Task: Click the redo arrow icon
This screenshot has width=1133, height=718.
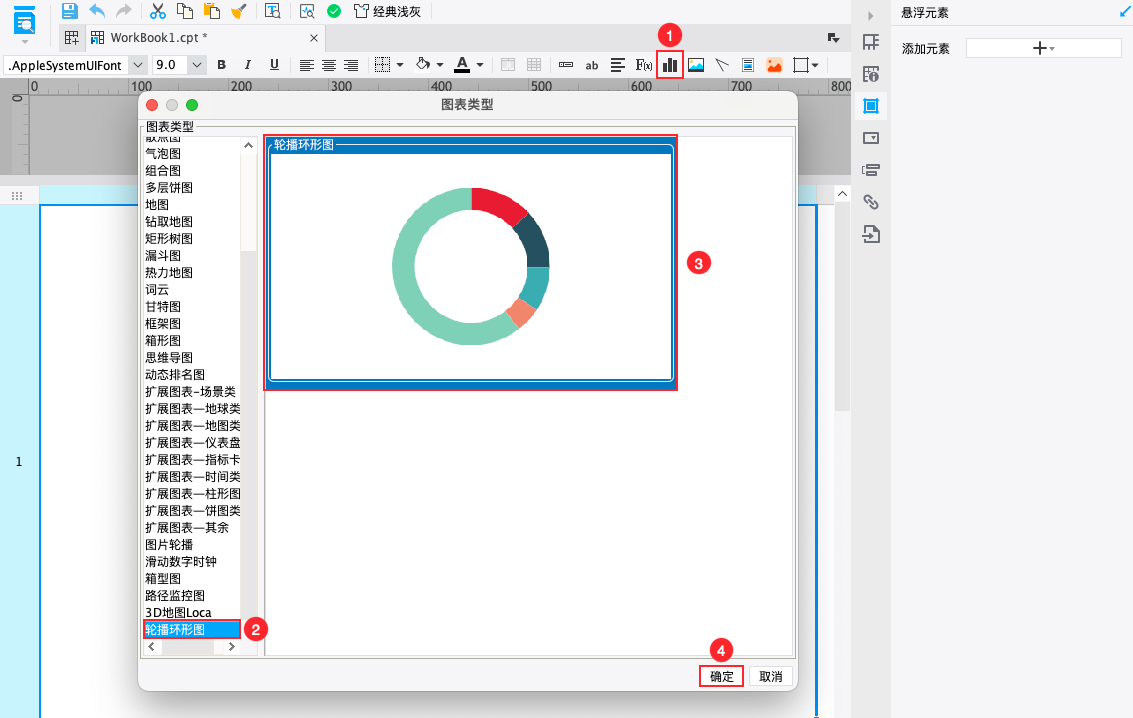Action: 124,11
